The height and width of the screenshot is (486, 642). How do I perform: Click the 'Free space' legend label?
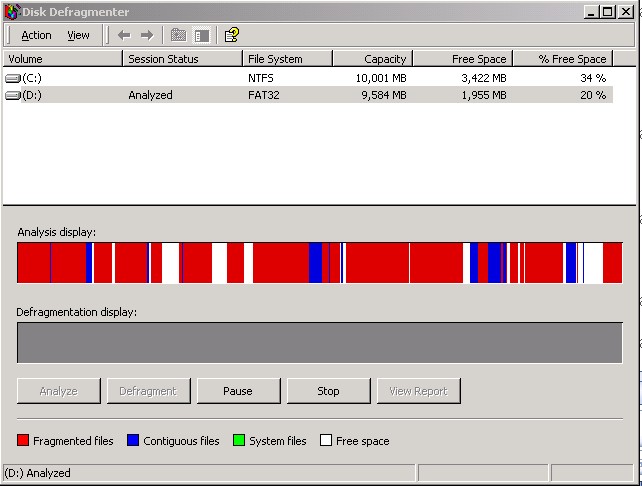[x=363, y=441]
